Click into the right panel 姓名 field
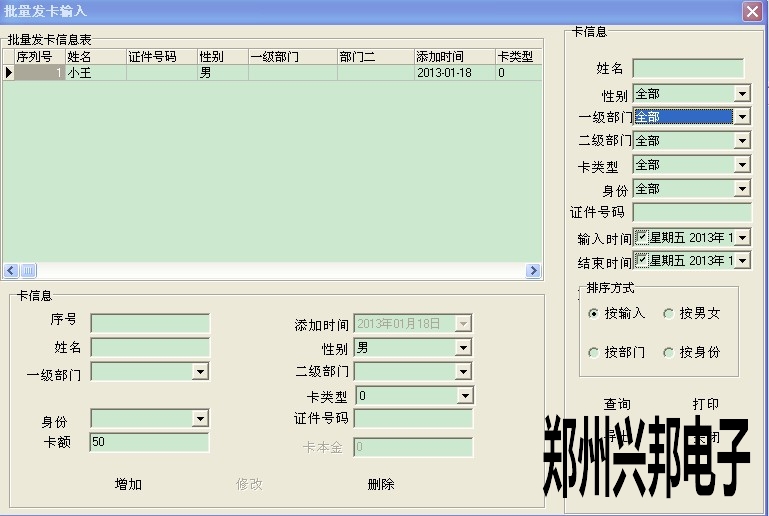The height and width of the screenshot is (516, 769). click(688, 68)
